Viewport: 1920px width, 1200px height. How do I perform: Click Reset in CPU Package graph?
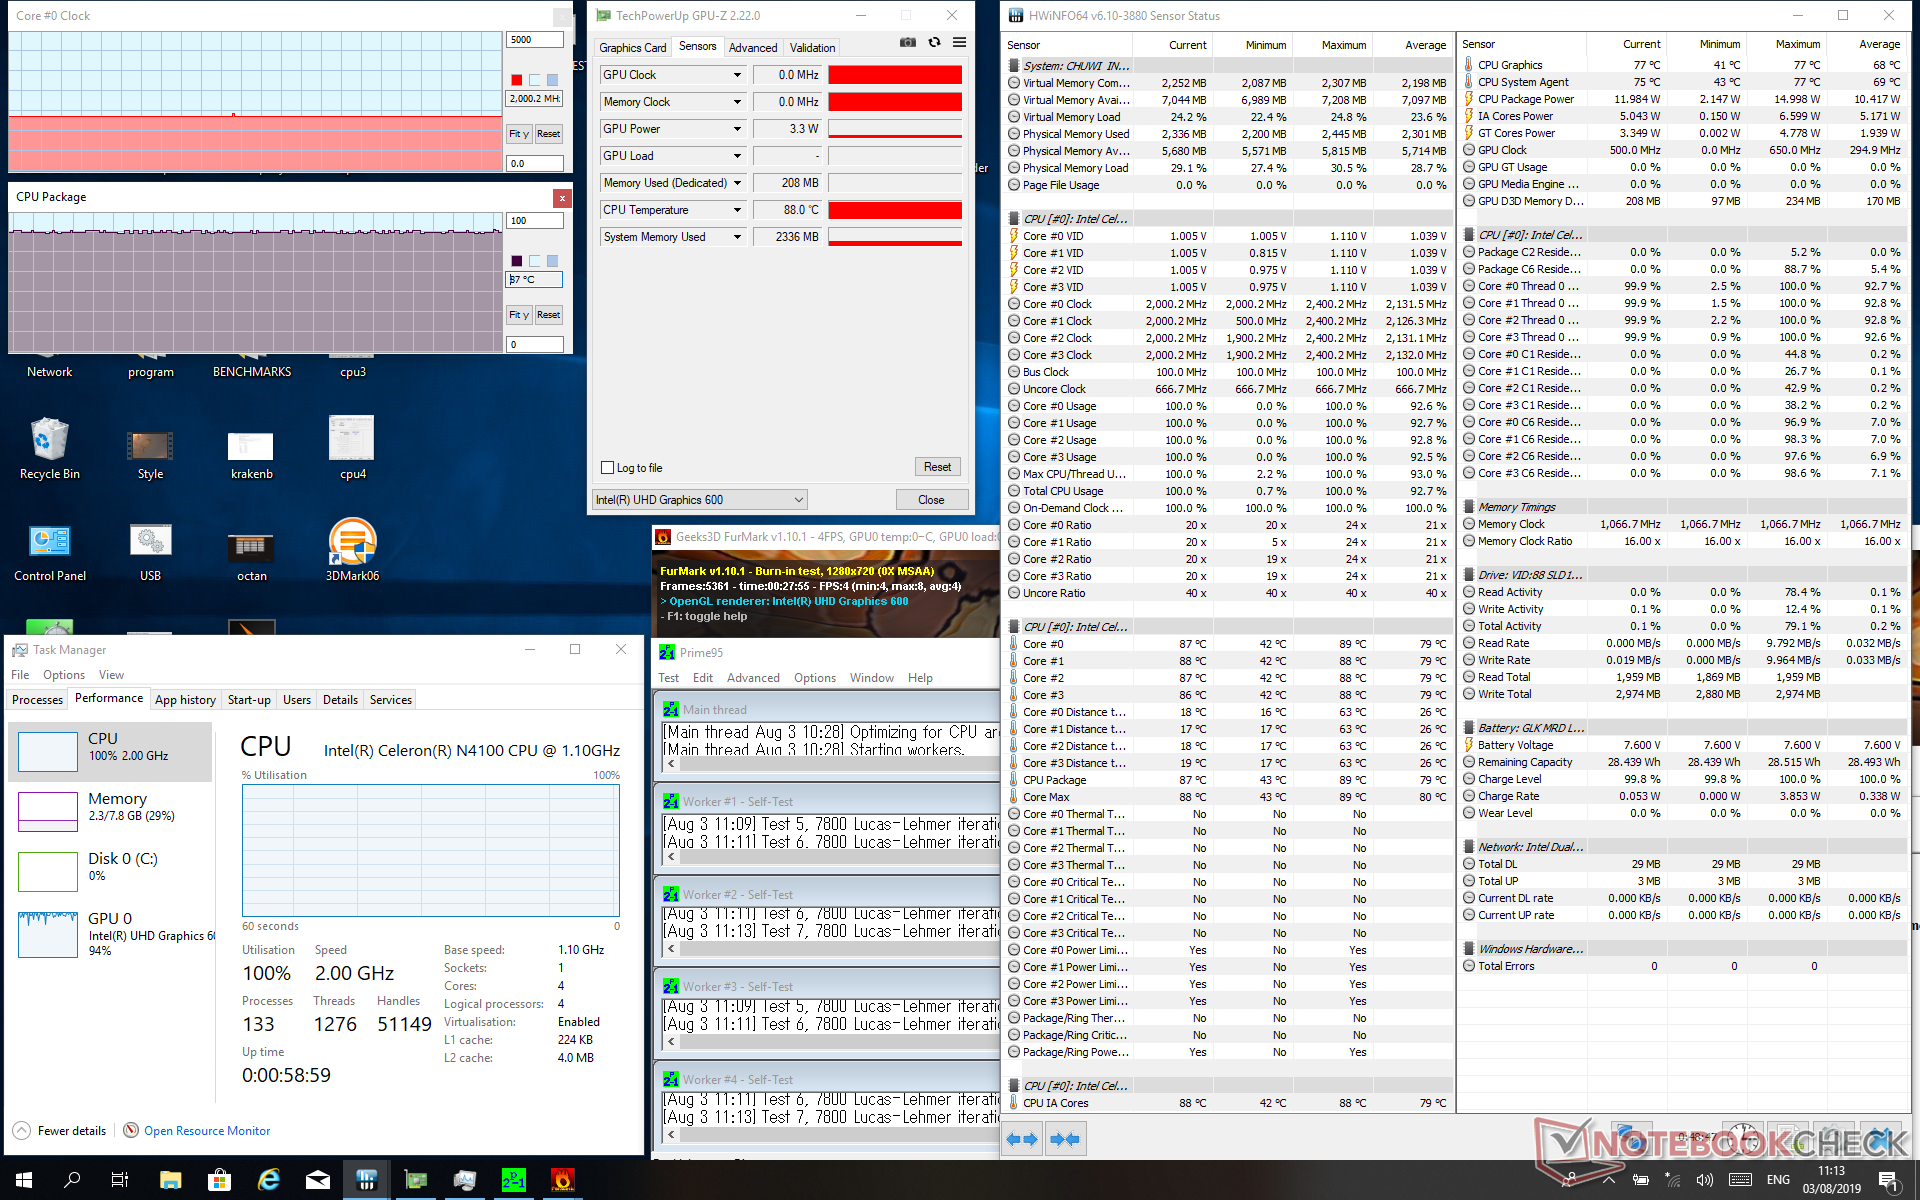coord(548,315)
